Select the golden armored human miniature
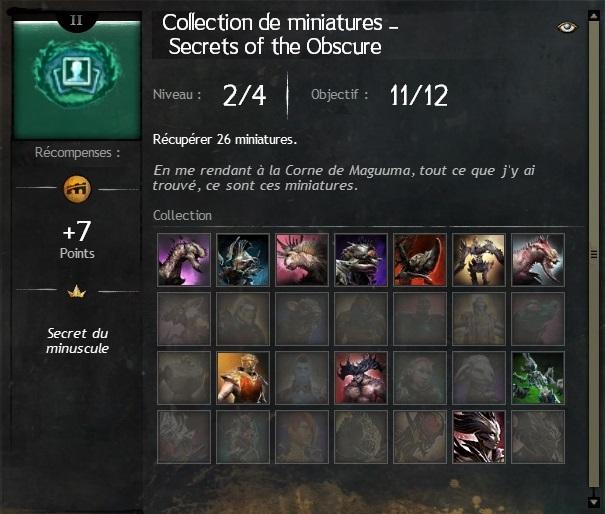This screenshot has width=605, height=514. pos(243,378)
